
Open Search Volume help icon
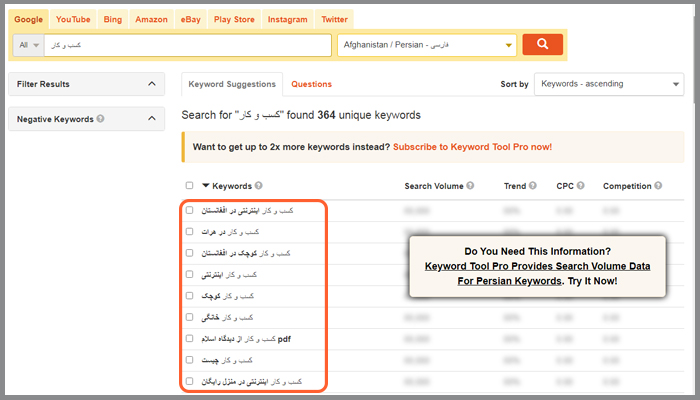(x=470, y=185)
